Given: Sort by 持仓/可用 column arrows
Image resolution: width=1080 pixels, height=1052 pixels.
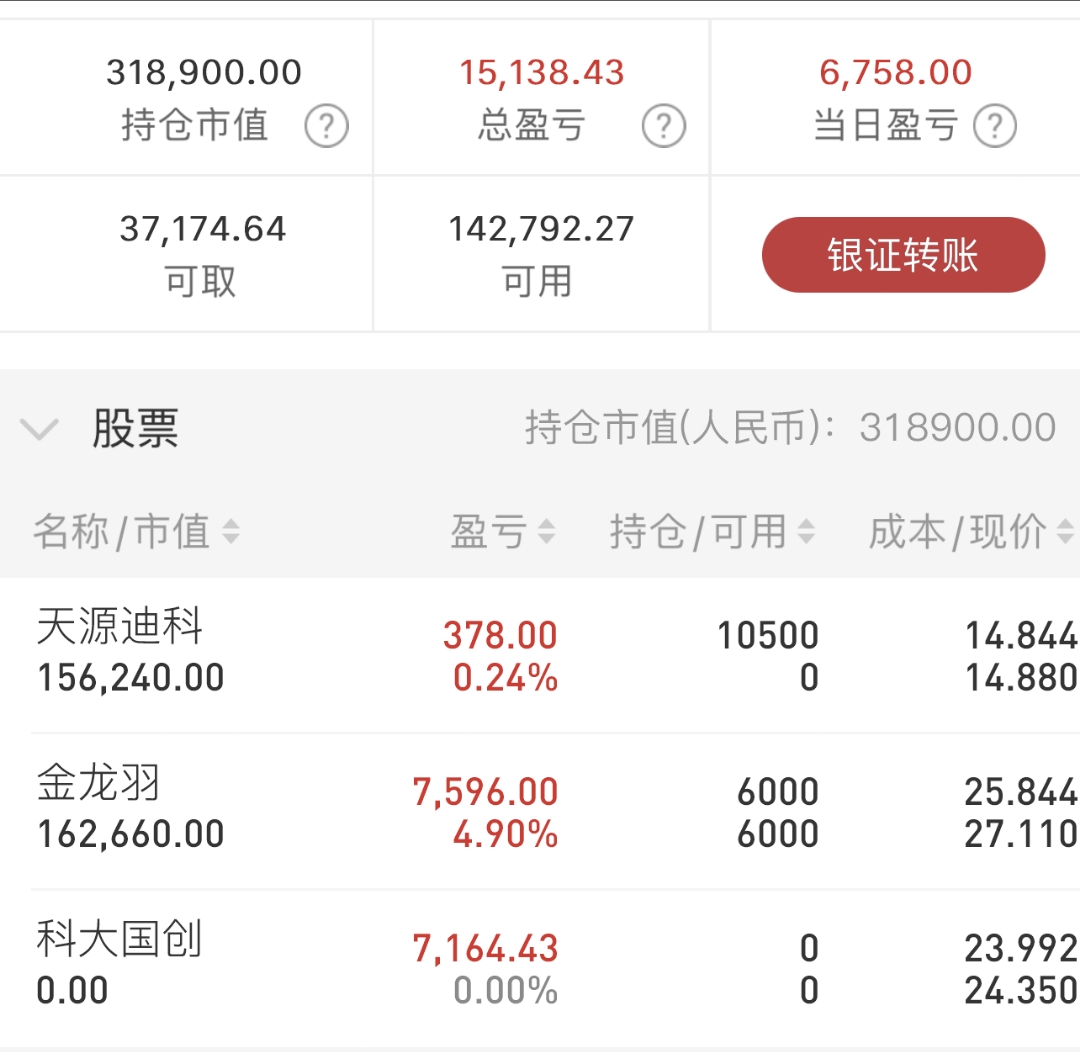Looking at the screenshot, I should coord(806,532).
